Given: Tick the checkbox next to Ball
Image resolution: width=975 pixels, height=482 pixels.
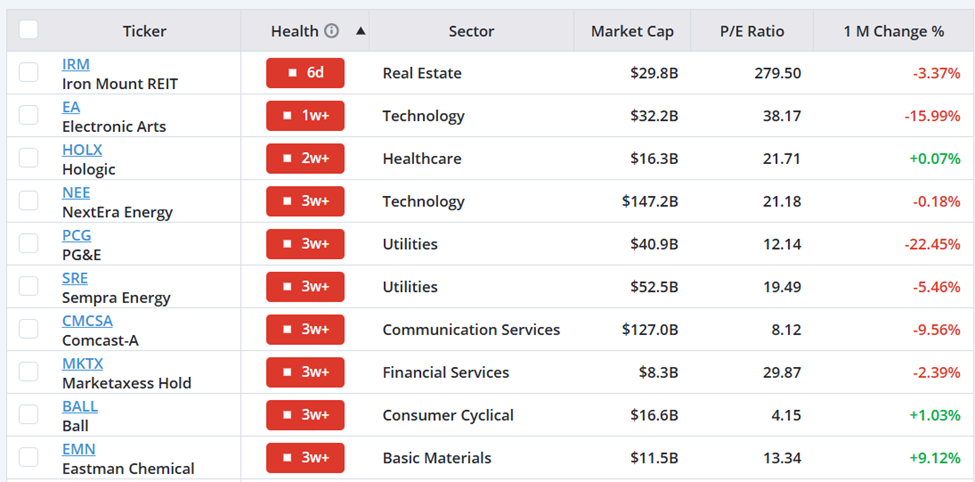Looking at the screenshot, I should tap(29, 414).
